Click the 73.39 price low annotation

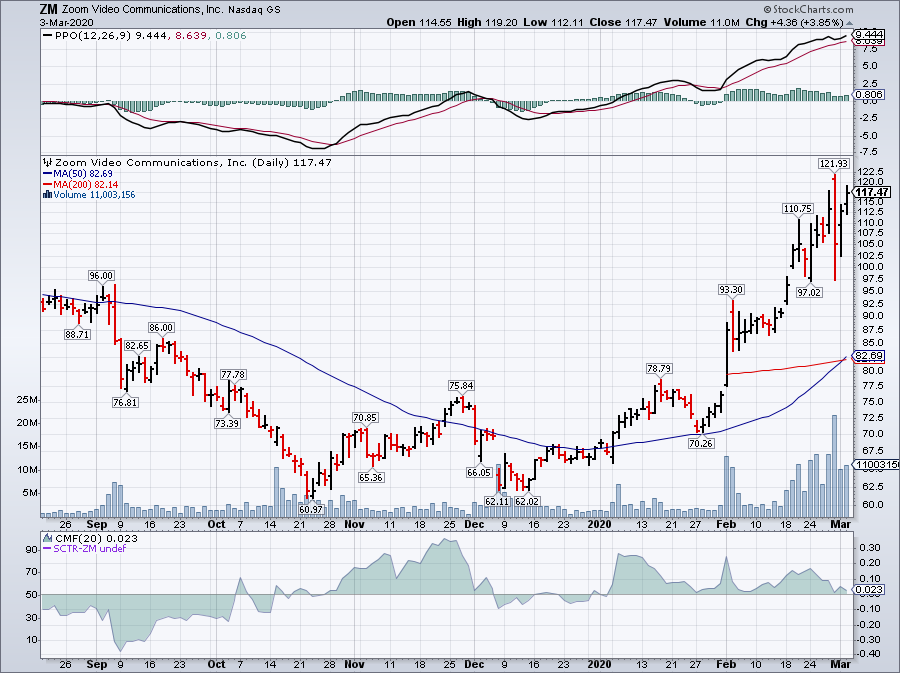[227, 423]
